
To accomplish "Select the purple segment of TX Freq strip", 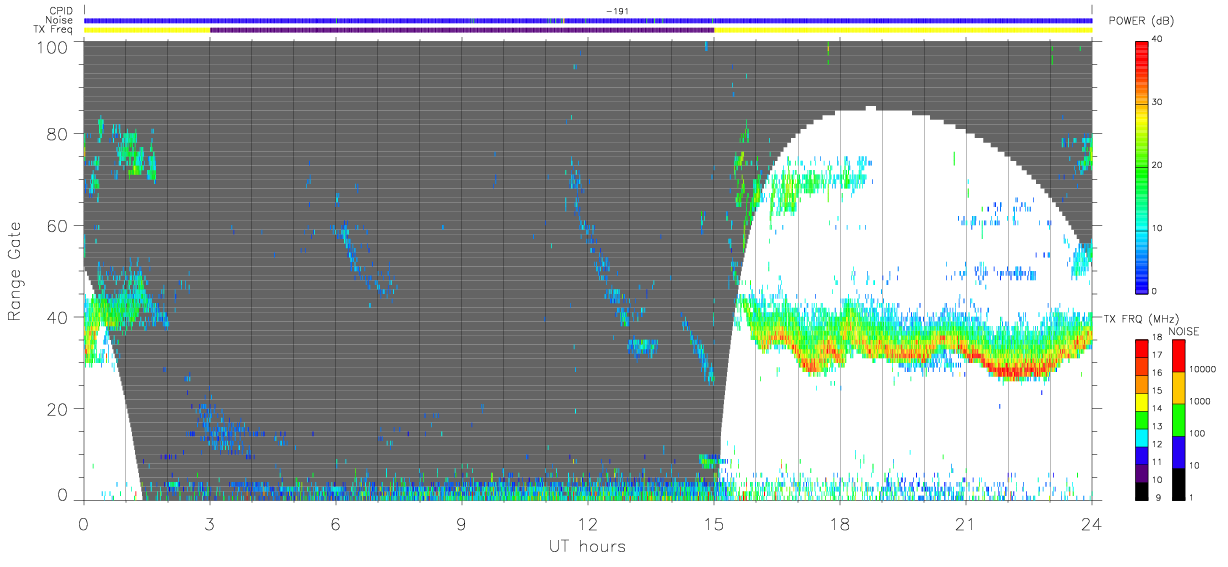I will [x=462, y=30].
